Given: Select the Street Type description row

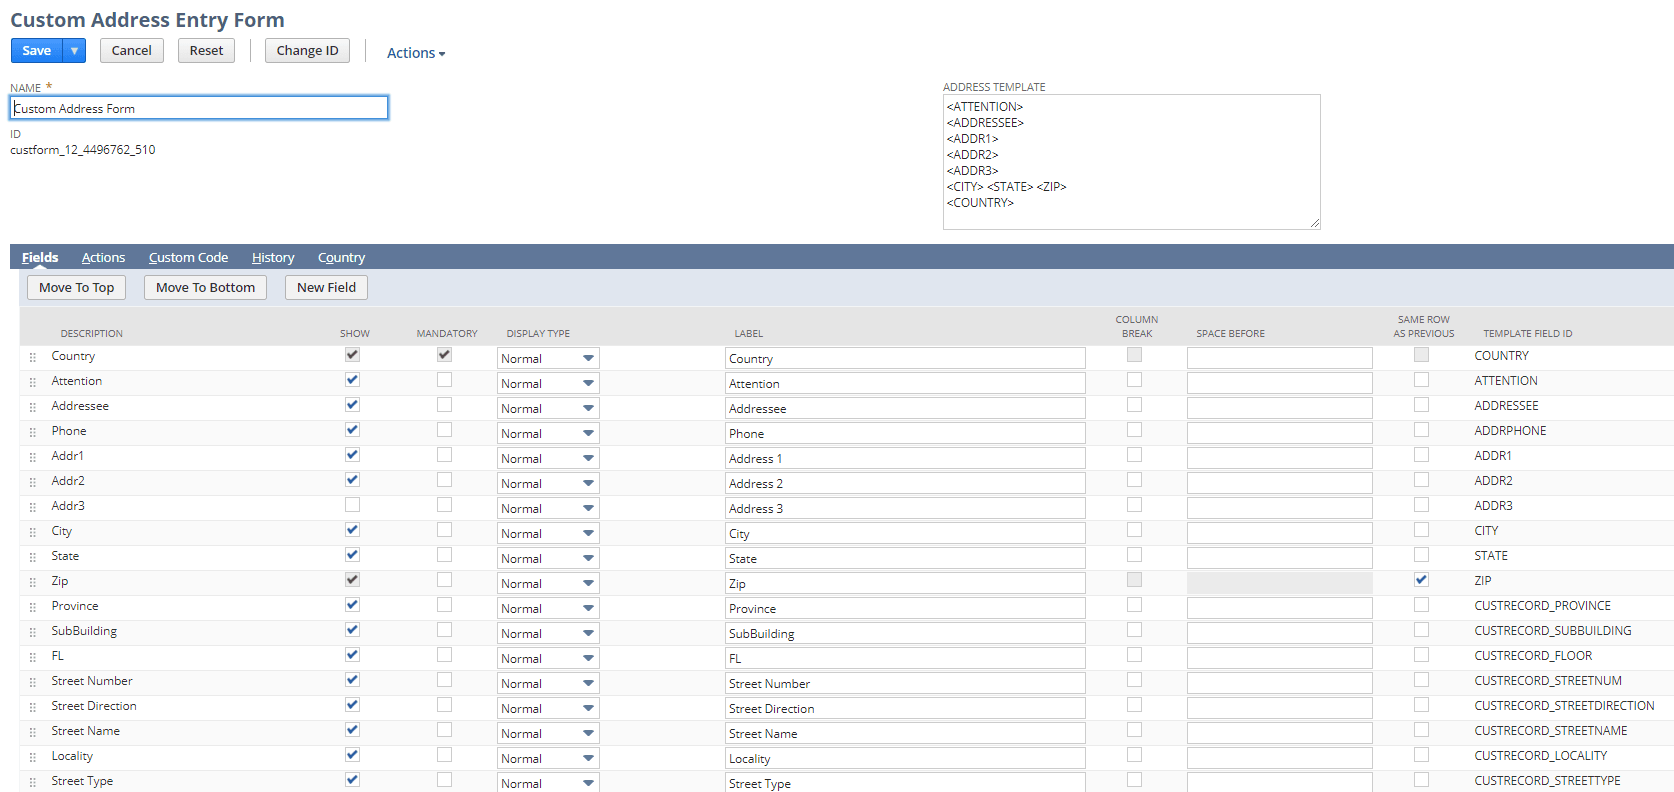Looking at the screenshot, I should 82,781.
